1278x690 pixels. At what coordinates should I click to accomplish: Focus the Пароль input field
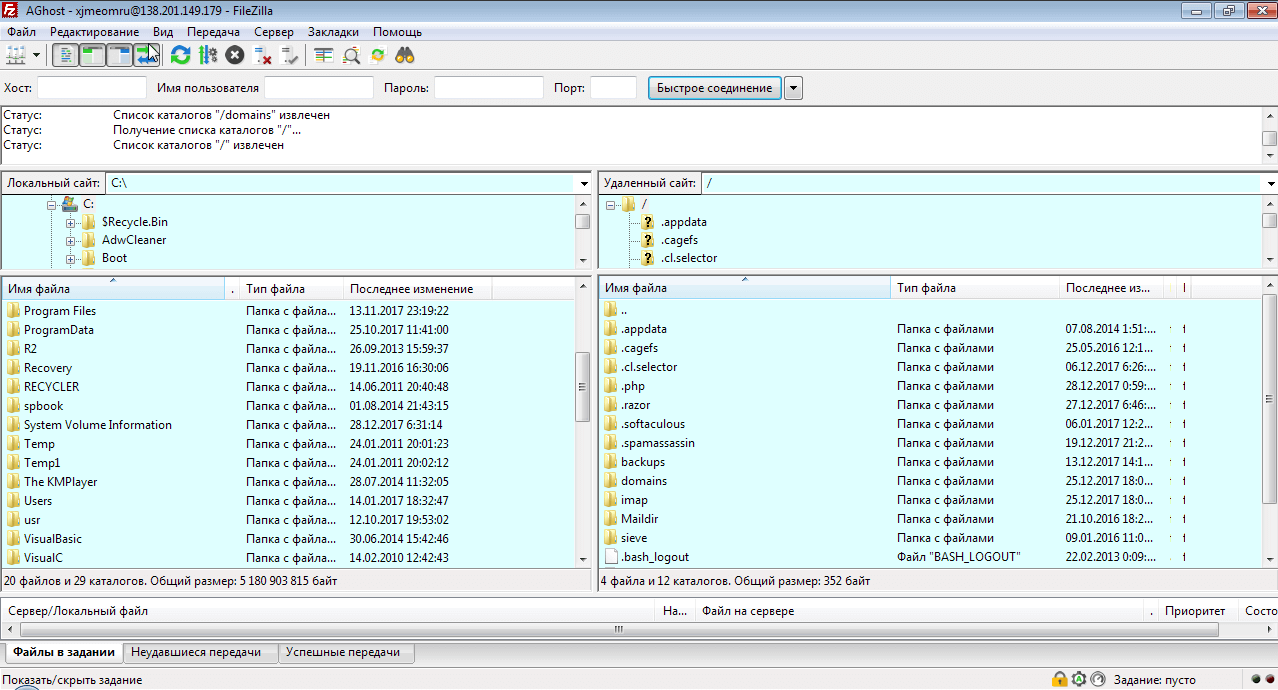pos(489,88)
